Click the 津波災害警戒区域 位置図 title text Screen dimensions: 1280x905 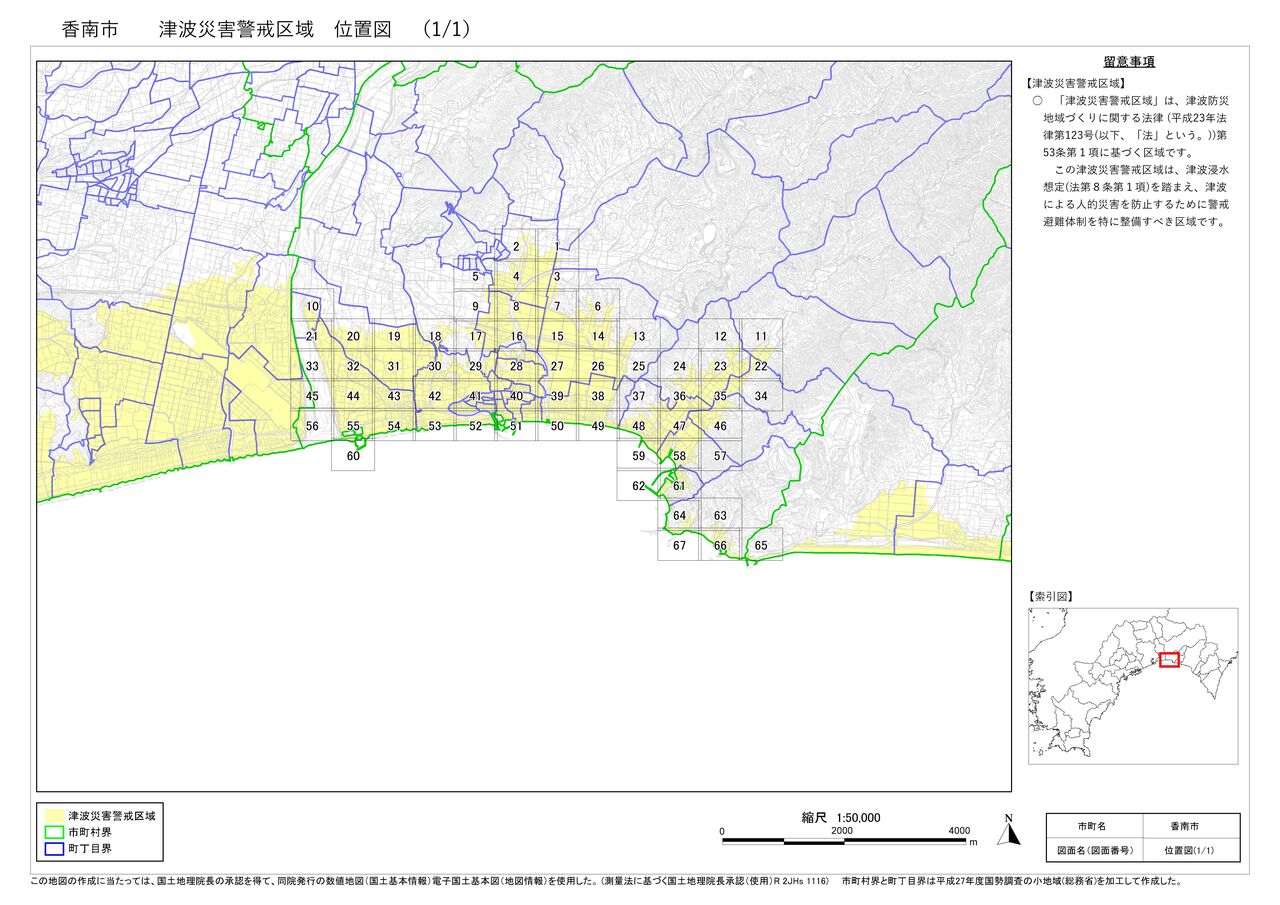coord(275,30)
